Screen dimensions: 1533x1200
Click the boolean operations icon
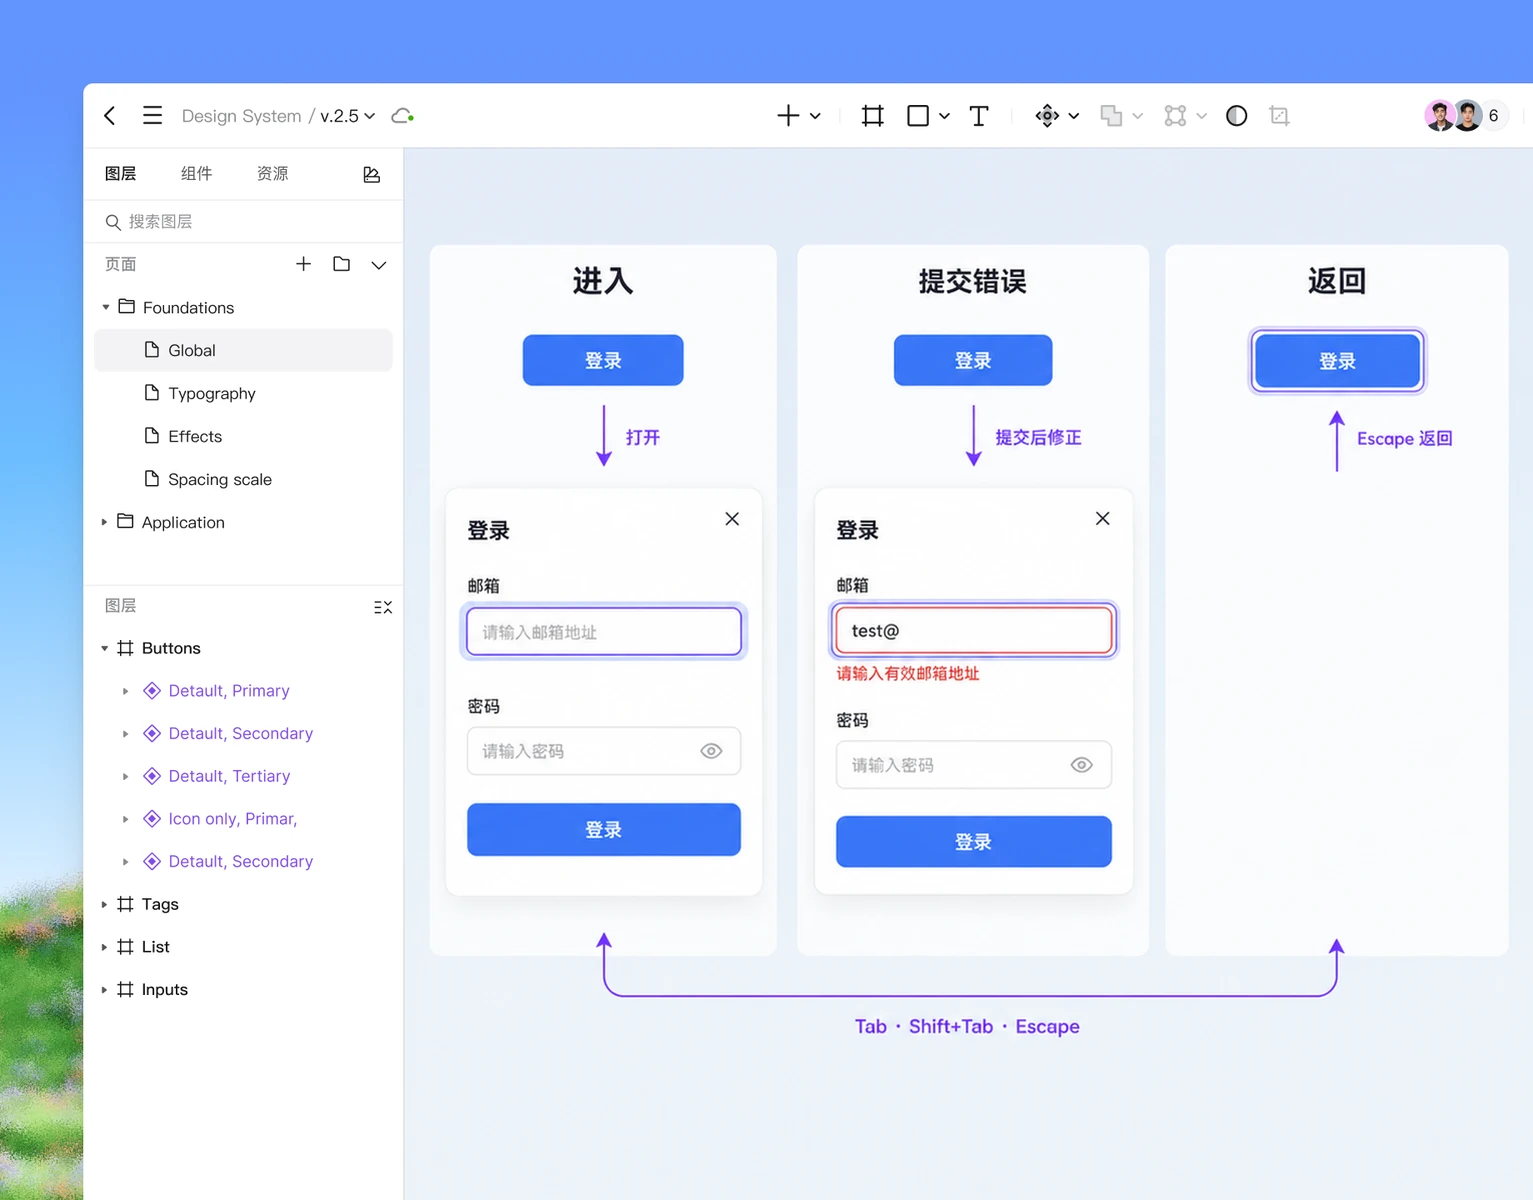(x=1111, y=116)
